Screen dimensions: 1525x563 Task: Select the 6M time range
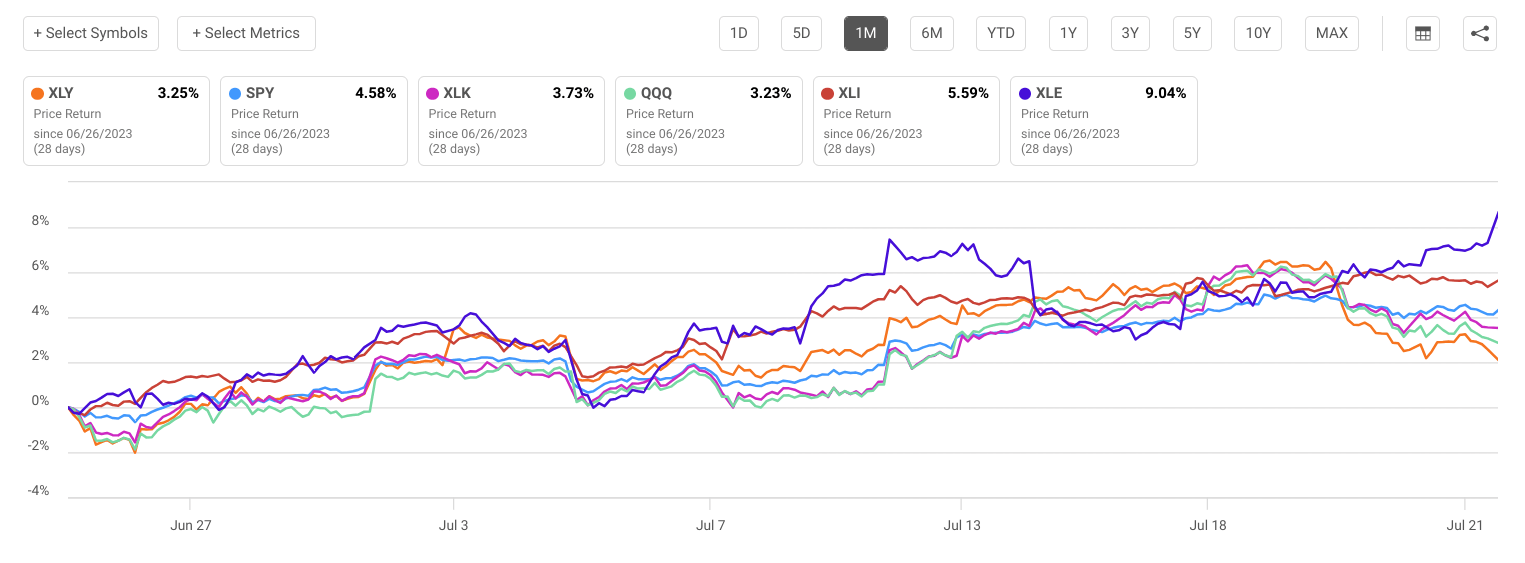[932, 33]
